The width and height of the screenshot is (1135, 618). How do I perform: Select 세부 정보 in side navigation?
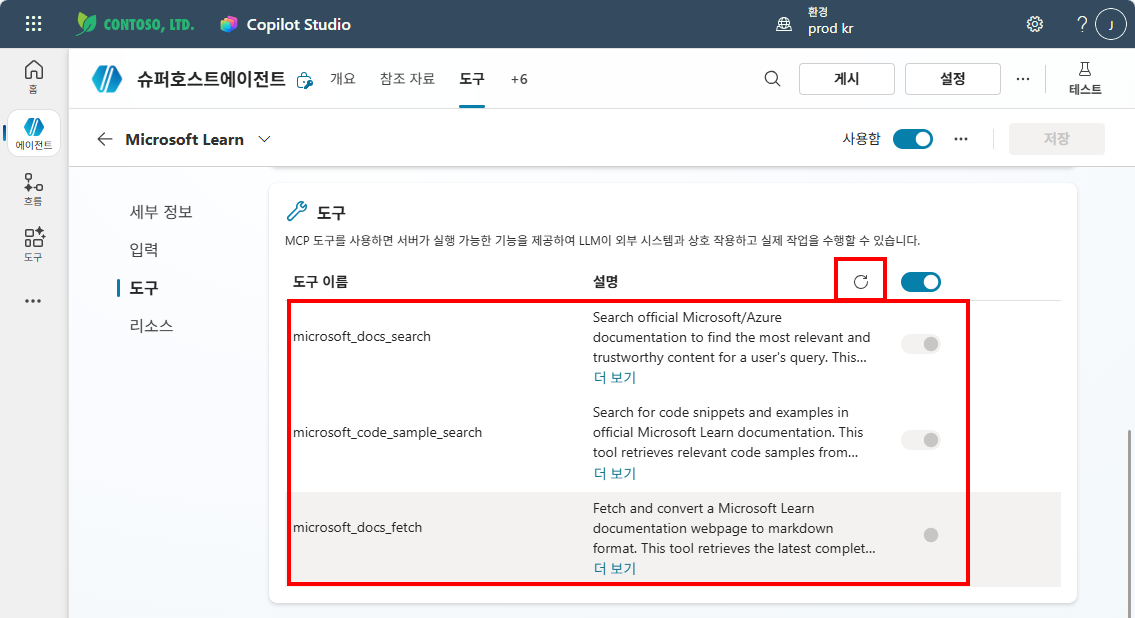click(x=161, y=211)
